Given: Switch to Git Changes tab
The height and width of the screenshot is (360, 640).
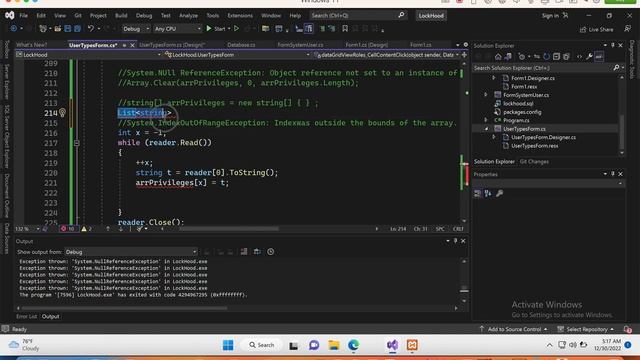Looking at the screenshot, I should (x=534, y=162).
